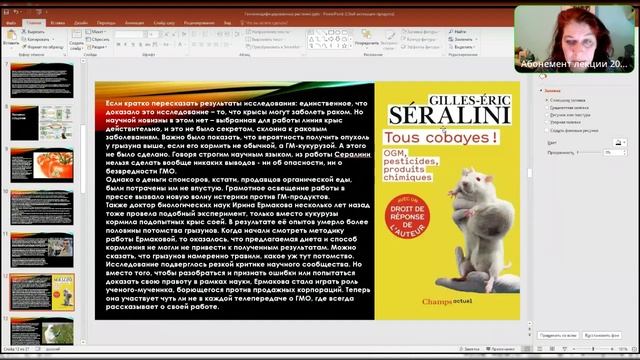Open the fill Color dropdown in the format pane
Screen dimensions: 640x360
pyautogui.click(x=620, y=142)
